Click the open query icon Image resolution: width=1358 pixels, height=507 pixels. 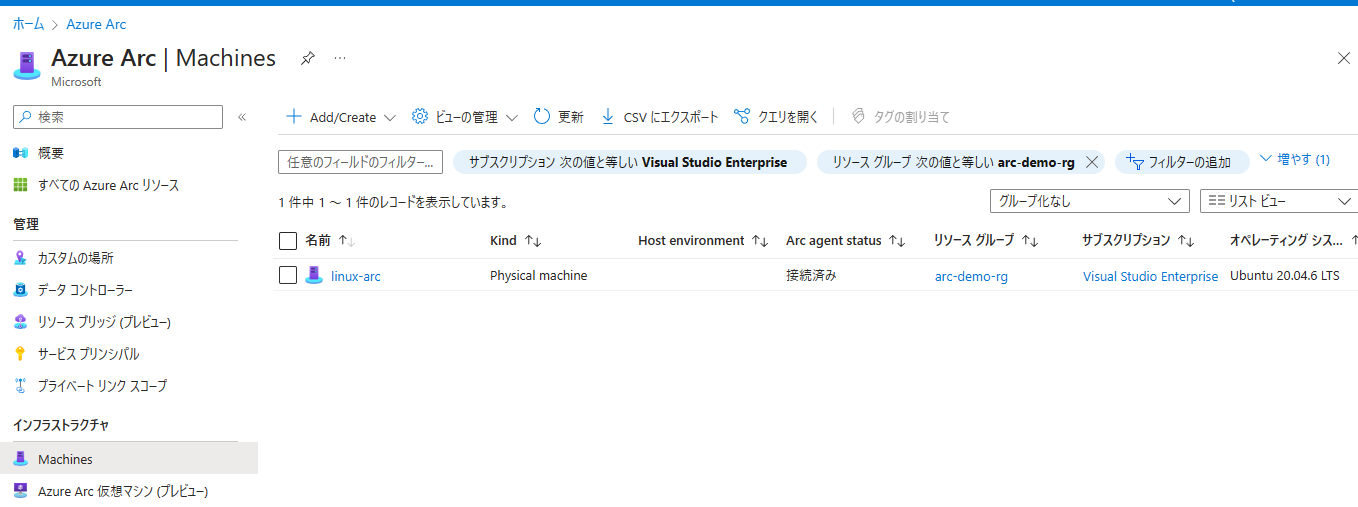pos(742,117)
